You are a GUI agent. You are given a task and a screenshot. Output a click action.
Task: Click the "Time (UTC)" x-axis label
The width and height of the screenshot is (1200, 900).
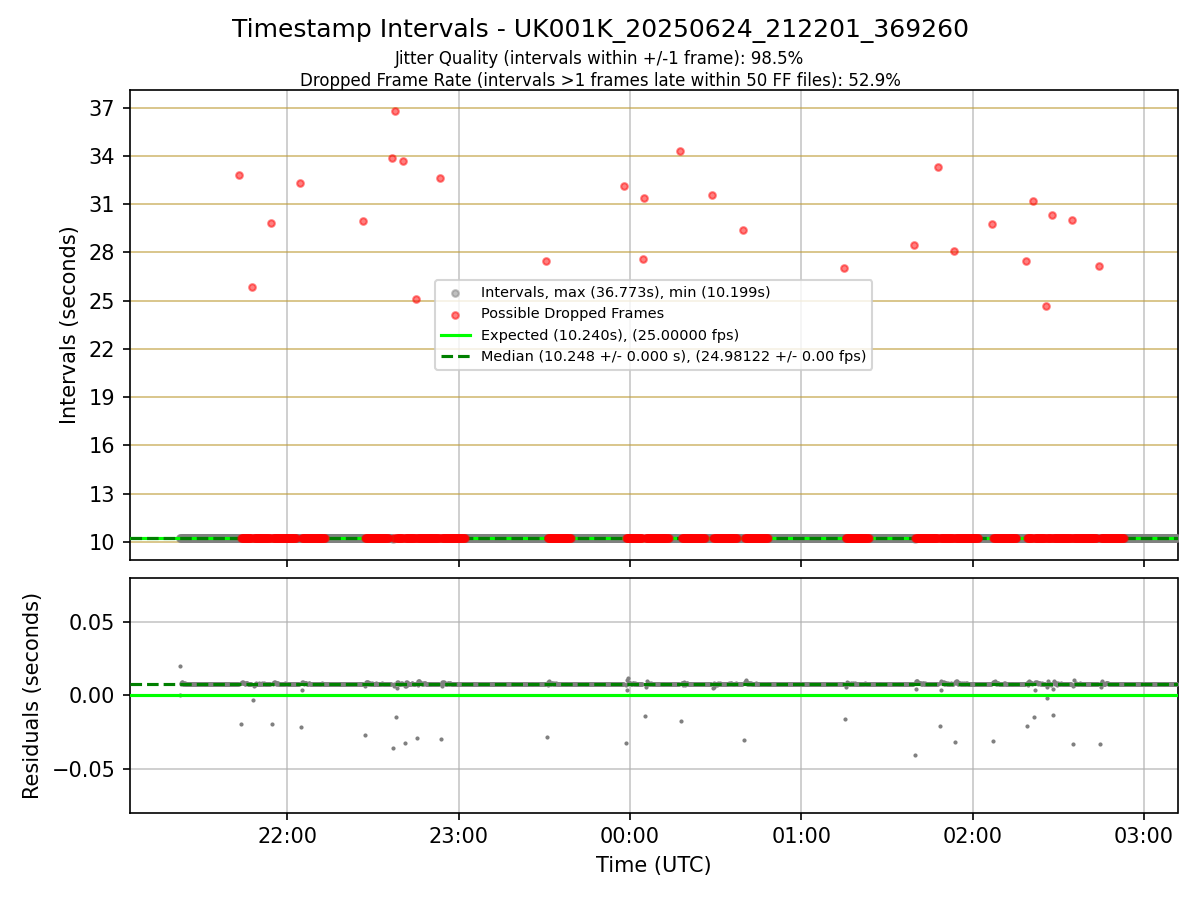click(x=653, y=865)
